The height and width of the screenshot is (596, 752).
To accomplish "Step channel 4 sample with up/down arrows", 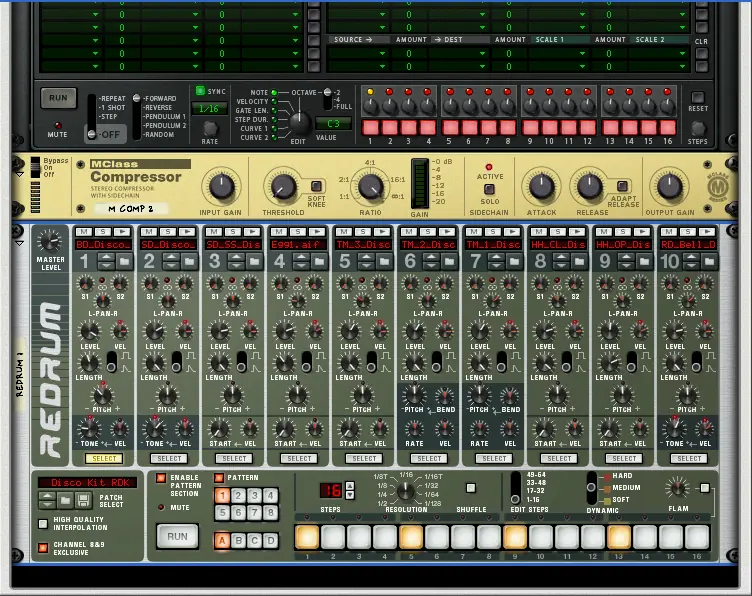I will click(301, 261).
